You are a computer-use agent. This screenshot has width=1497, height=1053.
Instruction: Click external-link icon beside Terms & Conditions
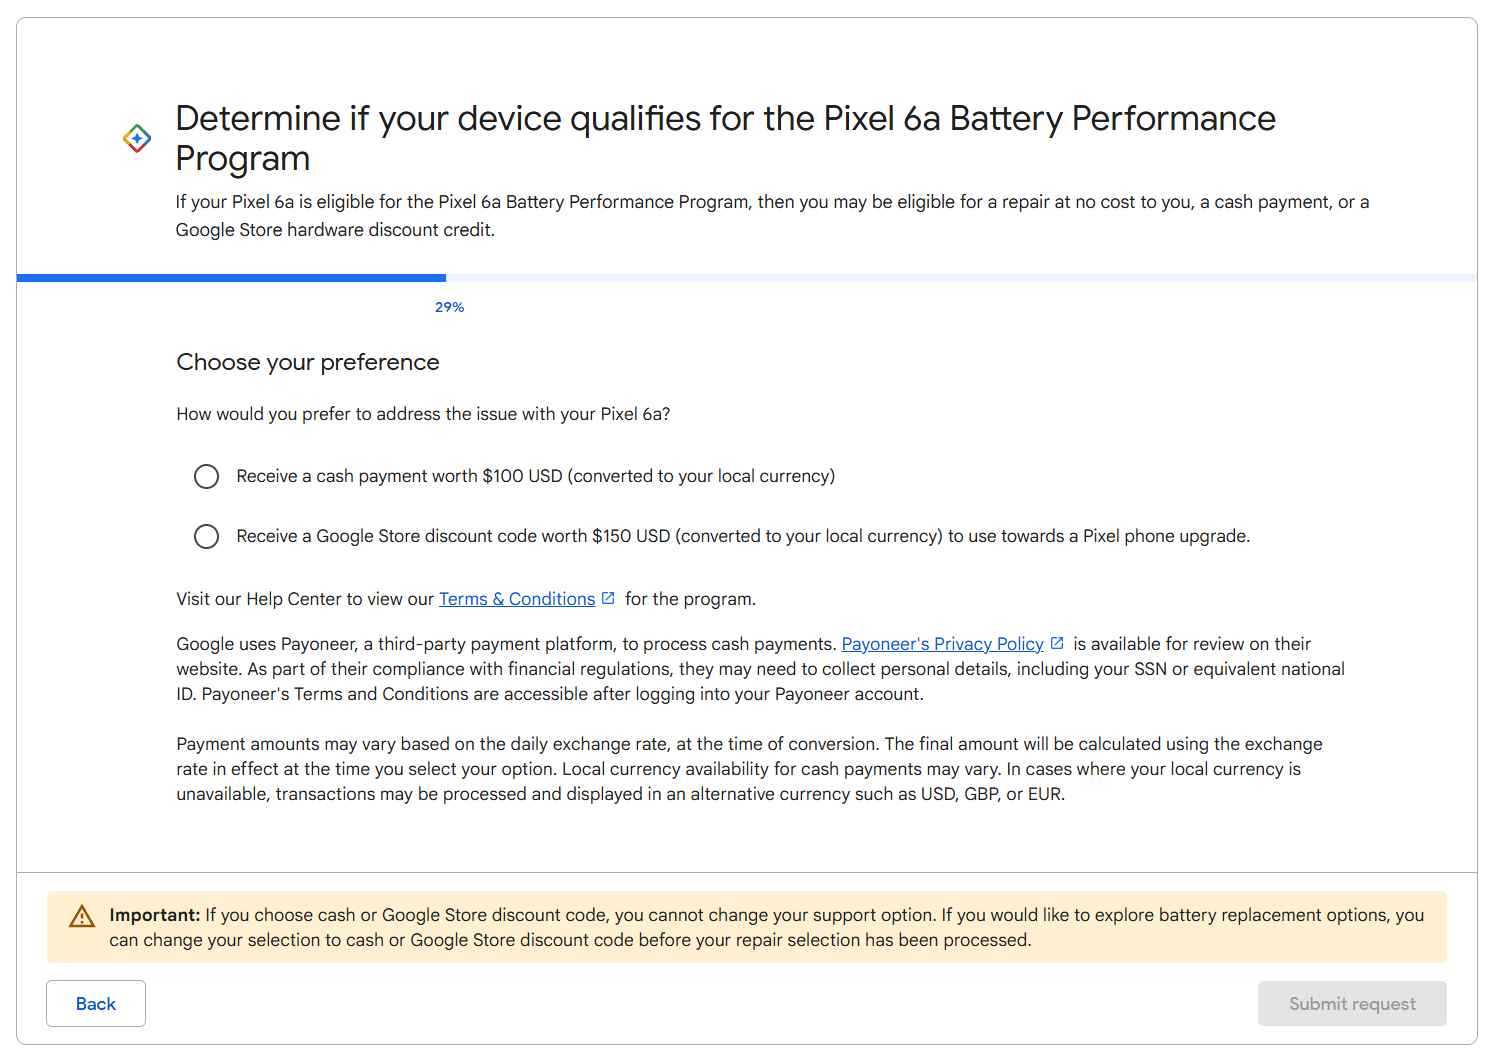[608, 598]
